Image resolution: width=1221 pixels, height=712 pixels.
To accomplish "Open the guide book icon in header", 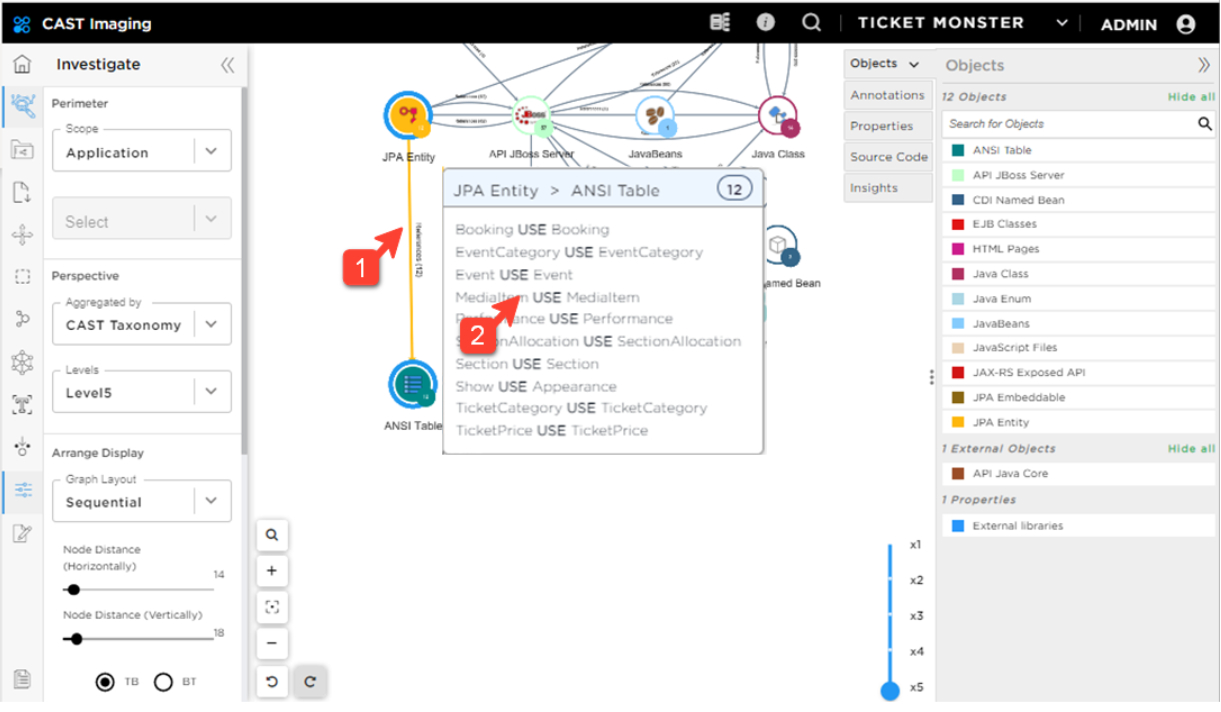I will click(720, 22).
